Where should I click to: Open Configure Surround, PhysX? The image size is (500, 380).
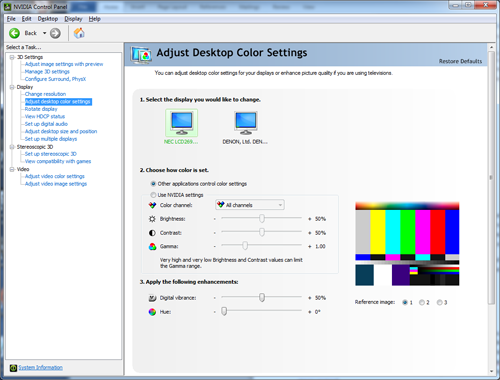point(55,79)
